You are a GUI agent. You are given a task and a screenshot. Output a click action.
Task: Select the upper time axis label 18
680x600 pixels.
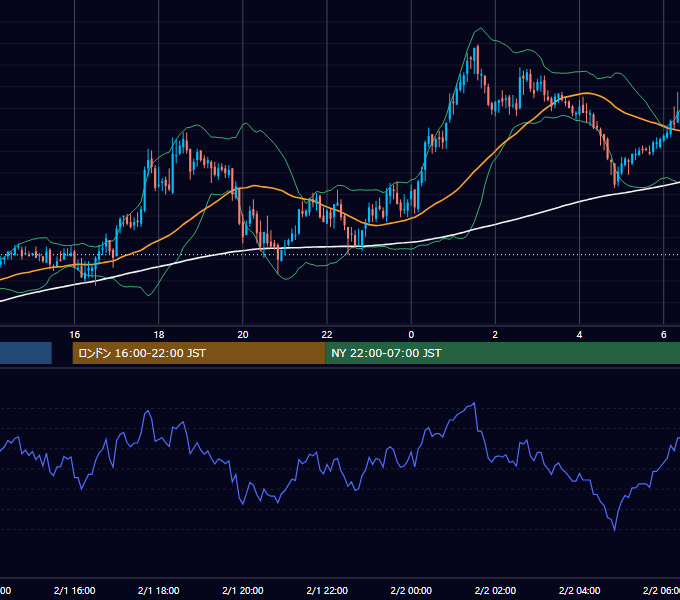159,335
